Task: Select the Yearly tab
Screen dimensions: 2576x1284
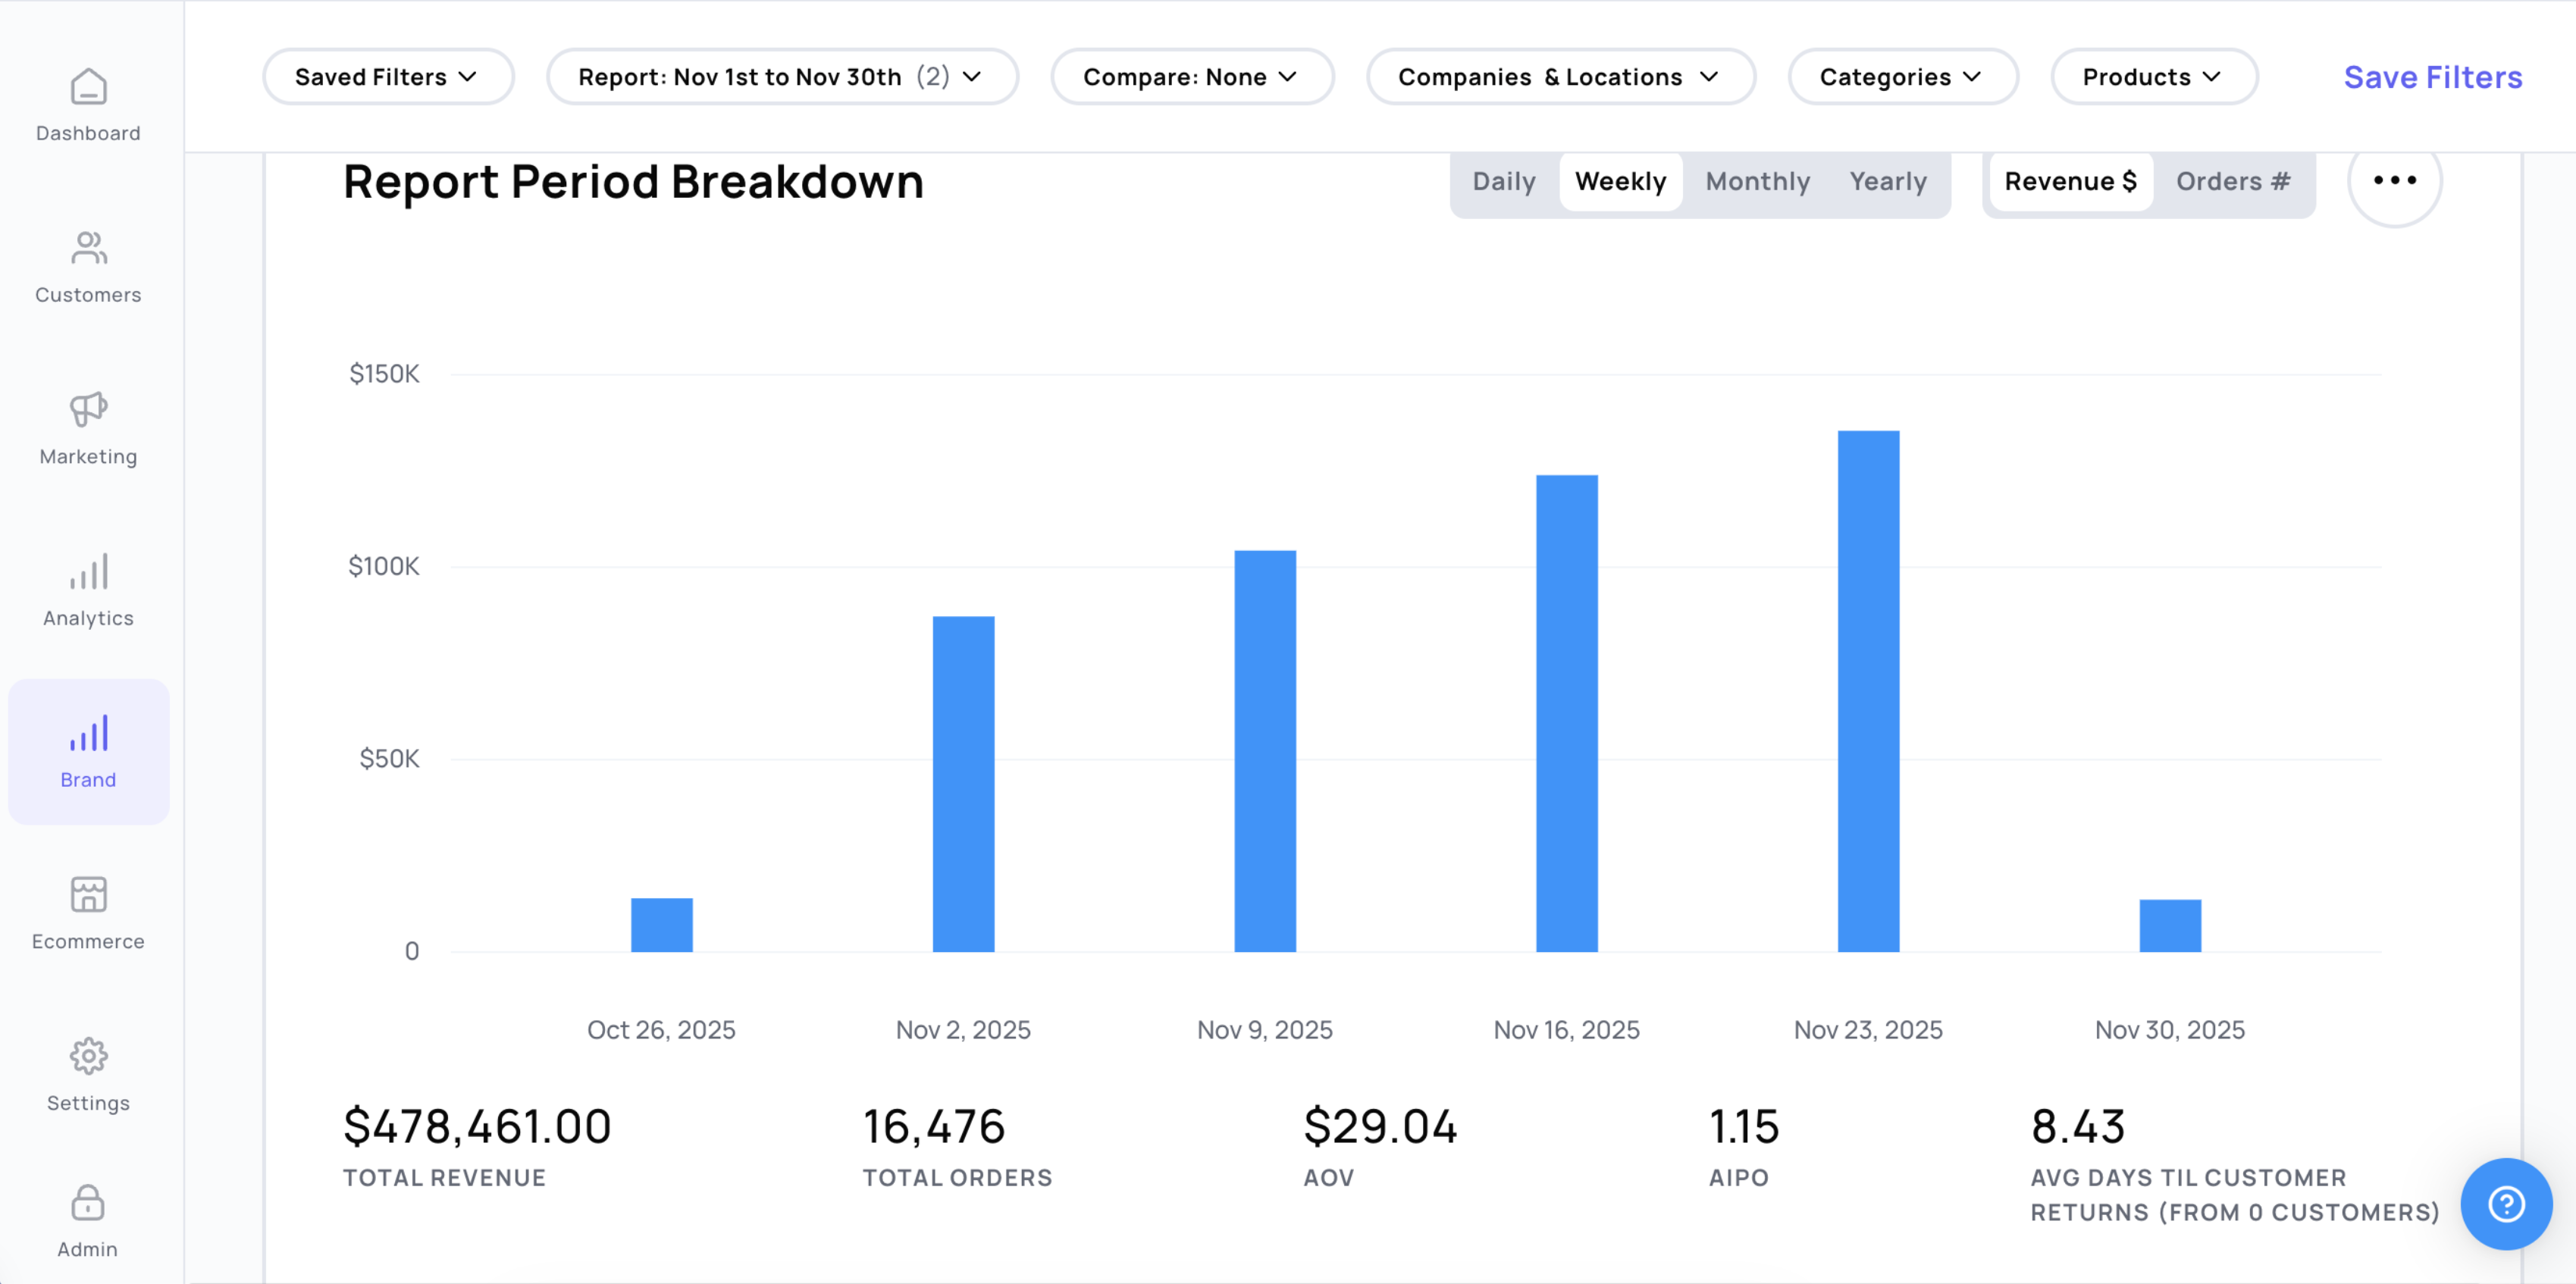Action: [1887, 181]
